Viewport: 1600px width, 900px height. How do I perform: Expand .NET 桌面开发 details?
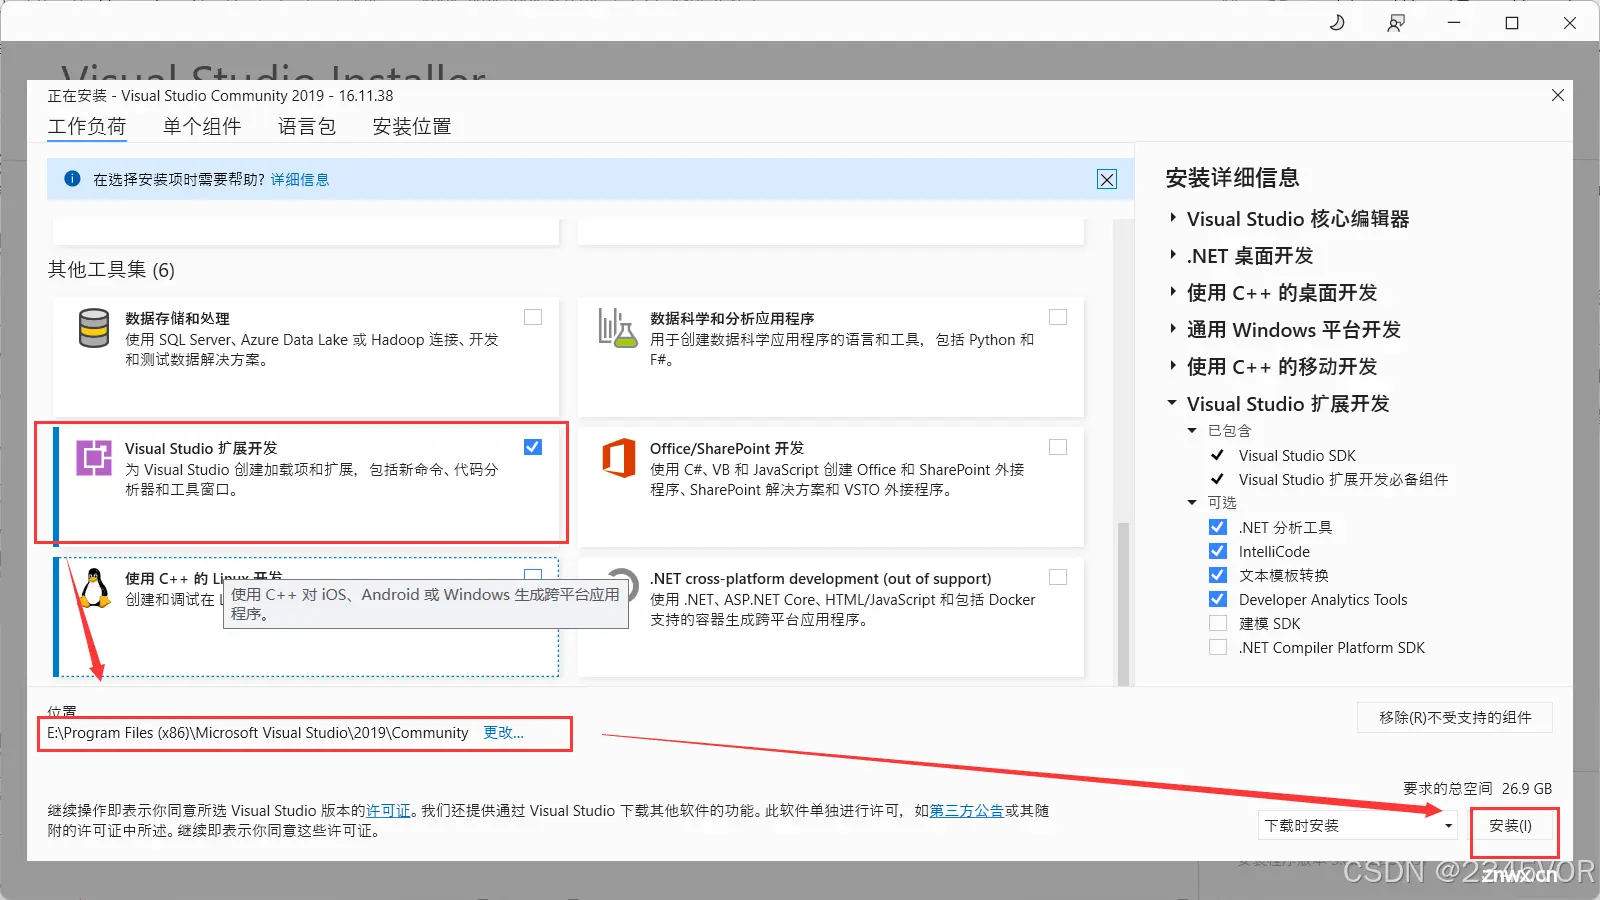pos(1173,255)
